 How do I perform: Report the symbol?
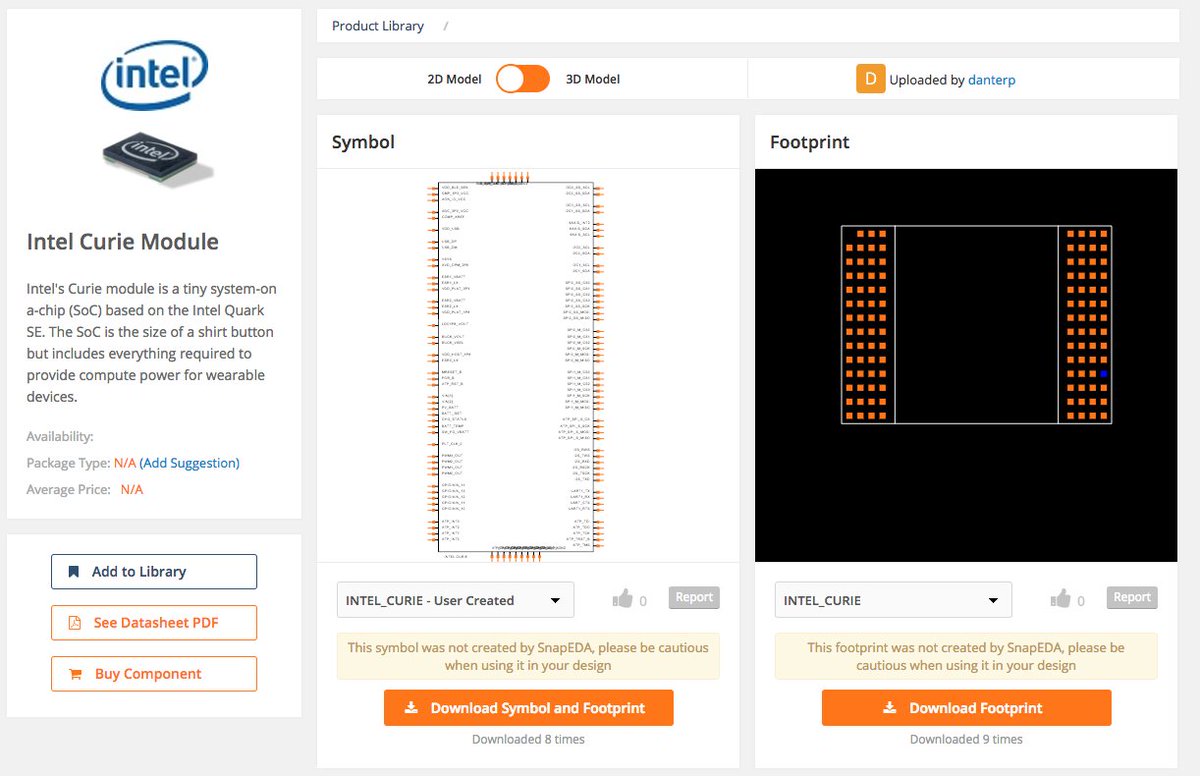coord(694,597)
